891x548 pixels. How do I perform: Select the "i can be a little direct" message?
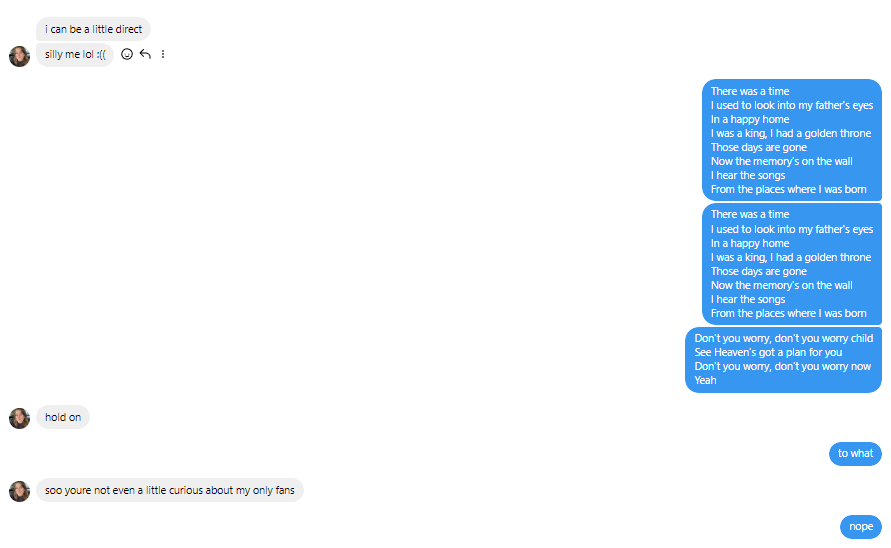click(x=93, y=29)
